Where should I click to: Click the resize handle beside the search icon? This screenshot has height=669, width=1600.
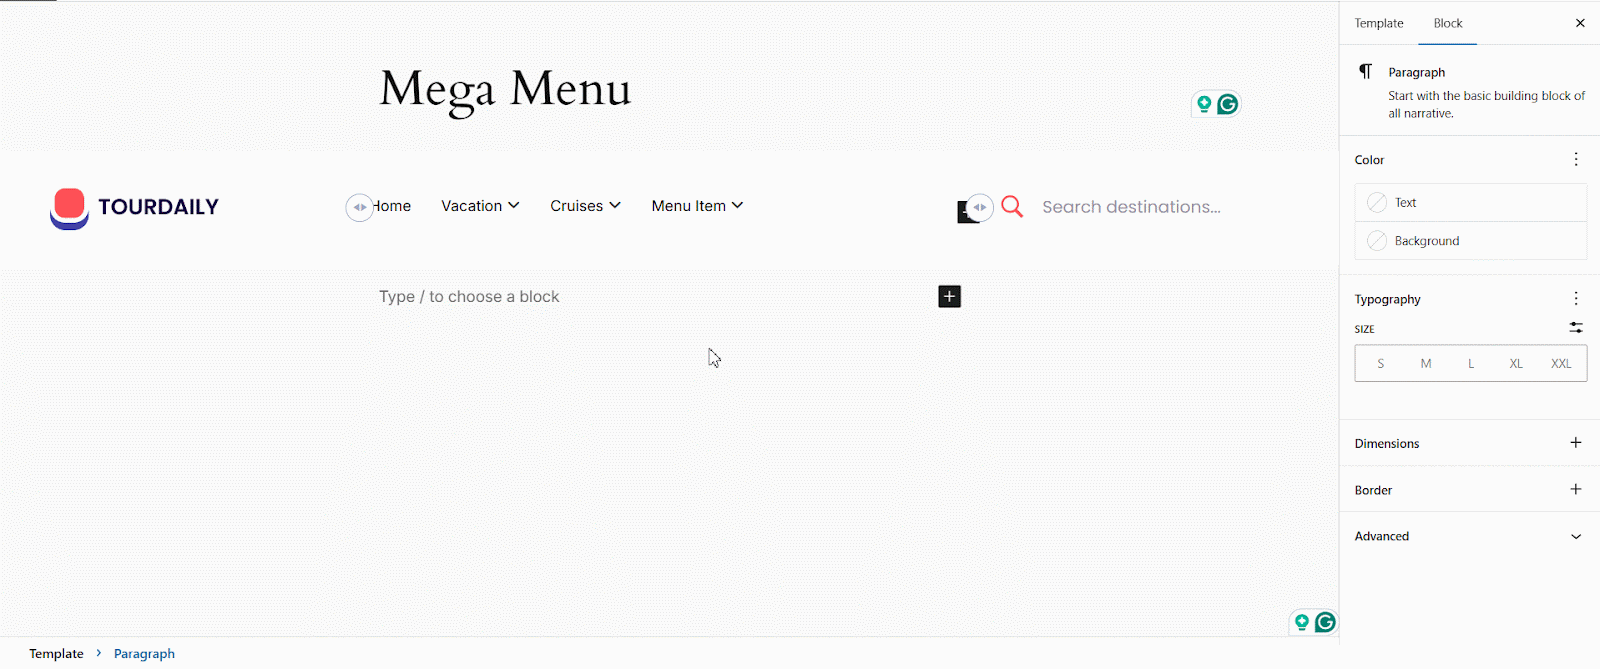click(980, 207)
